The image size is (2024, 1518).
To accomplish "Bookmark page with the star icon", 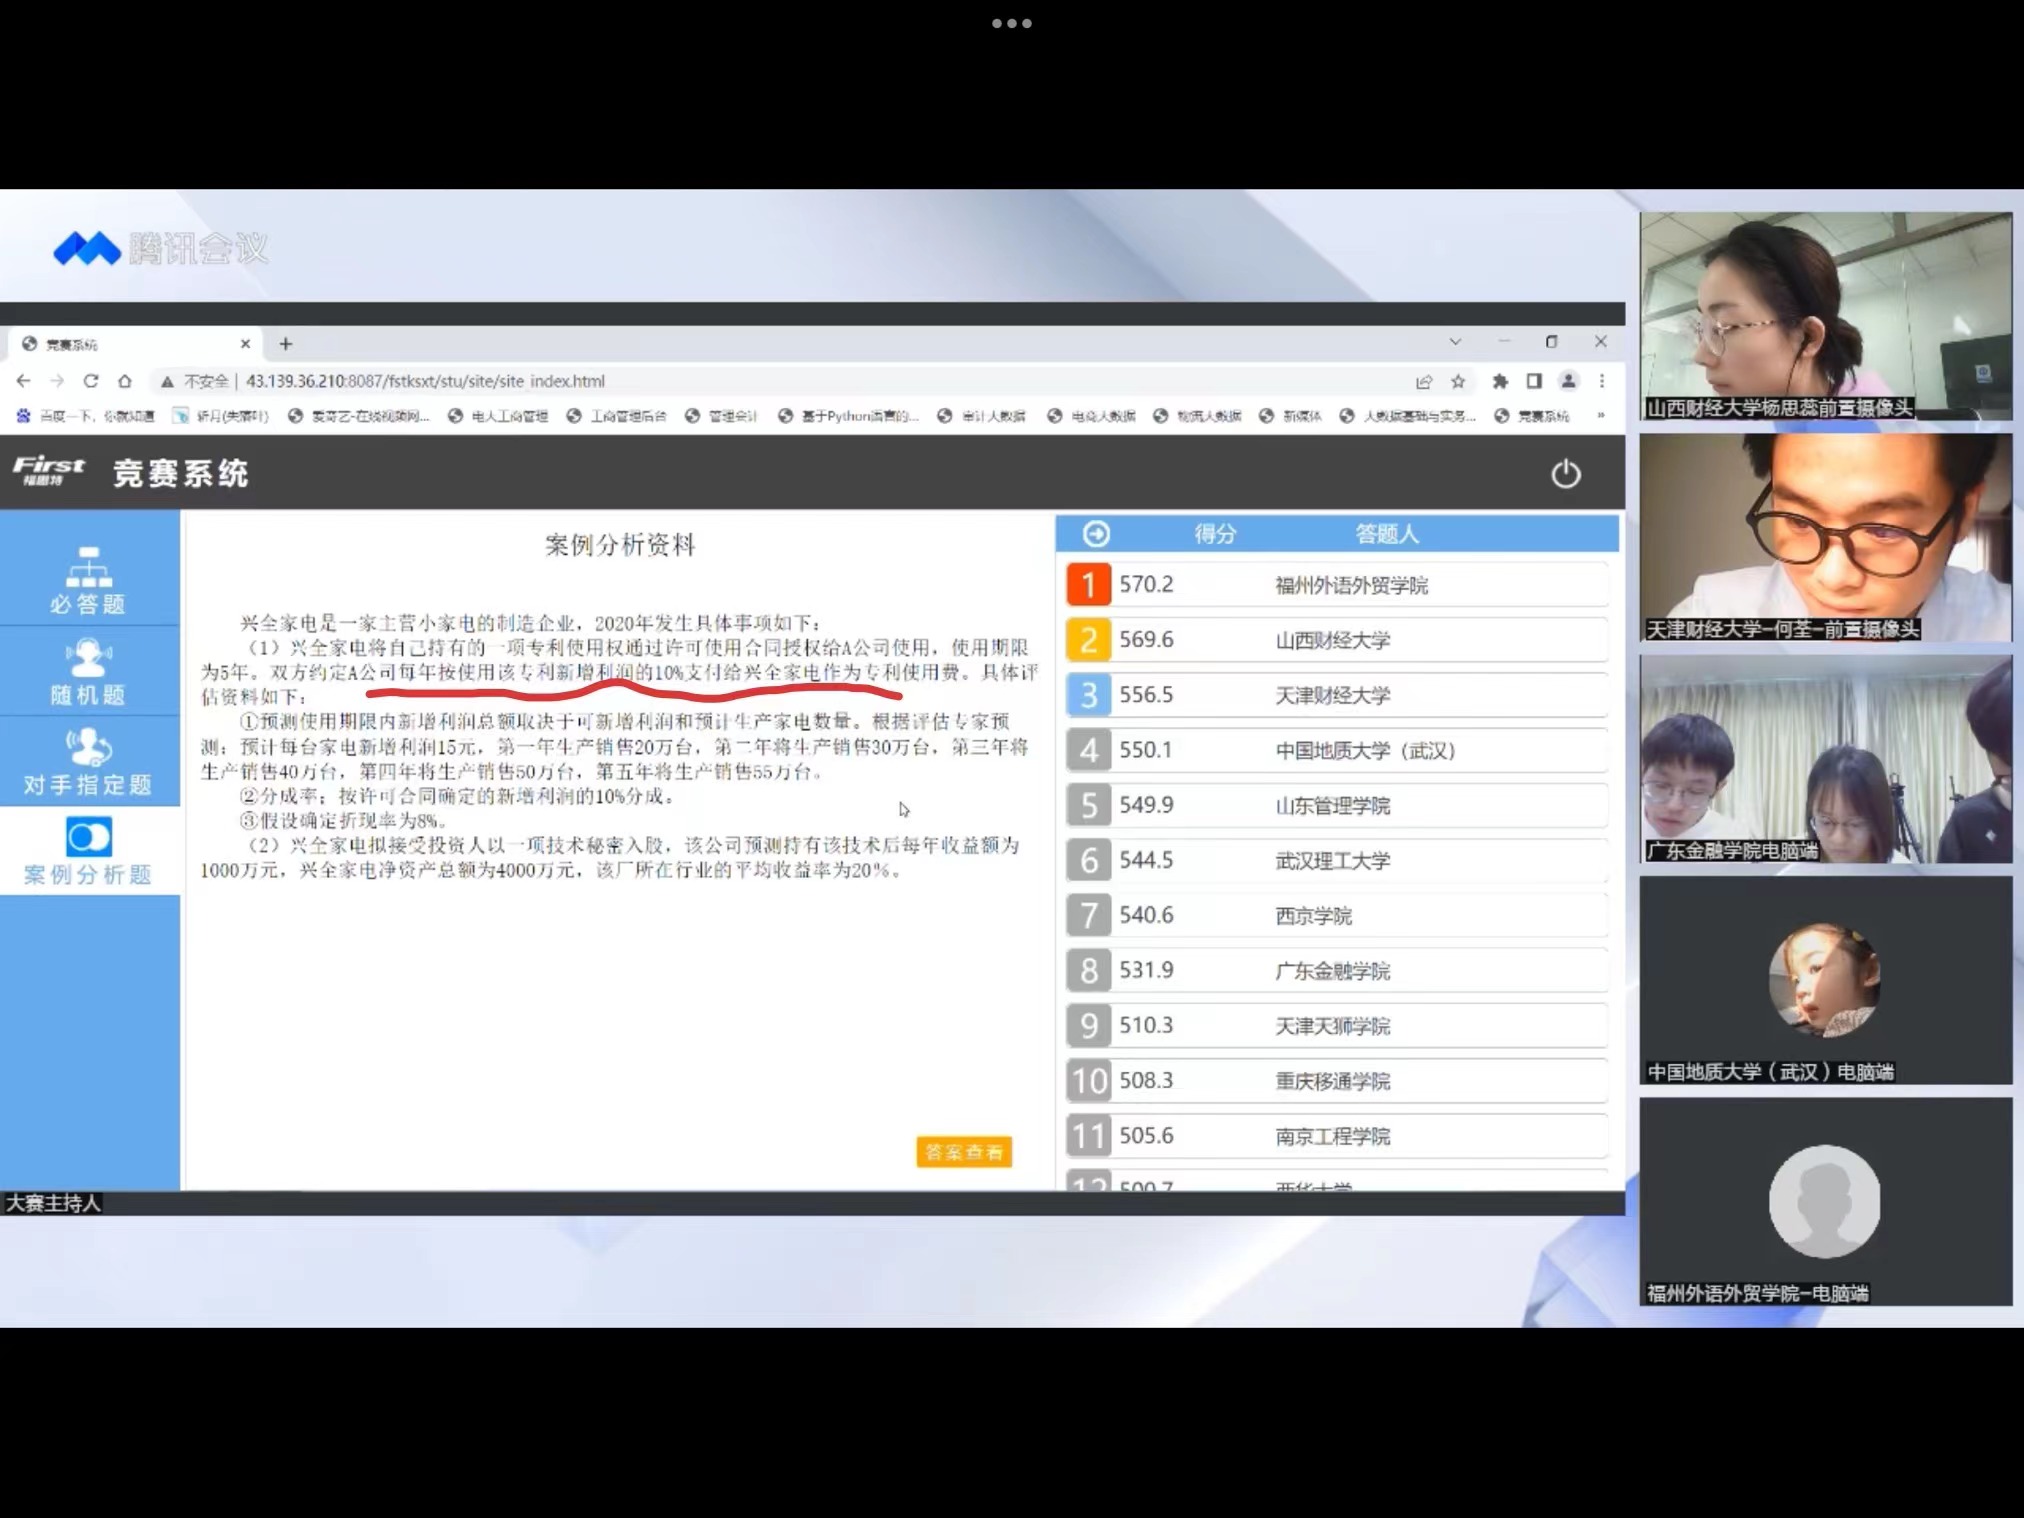I will (1458, 381).
